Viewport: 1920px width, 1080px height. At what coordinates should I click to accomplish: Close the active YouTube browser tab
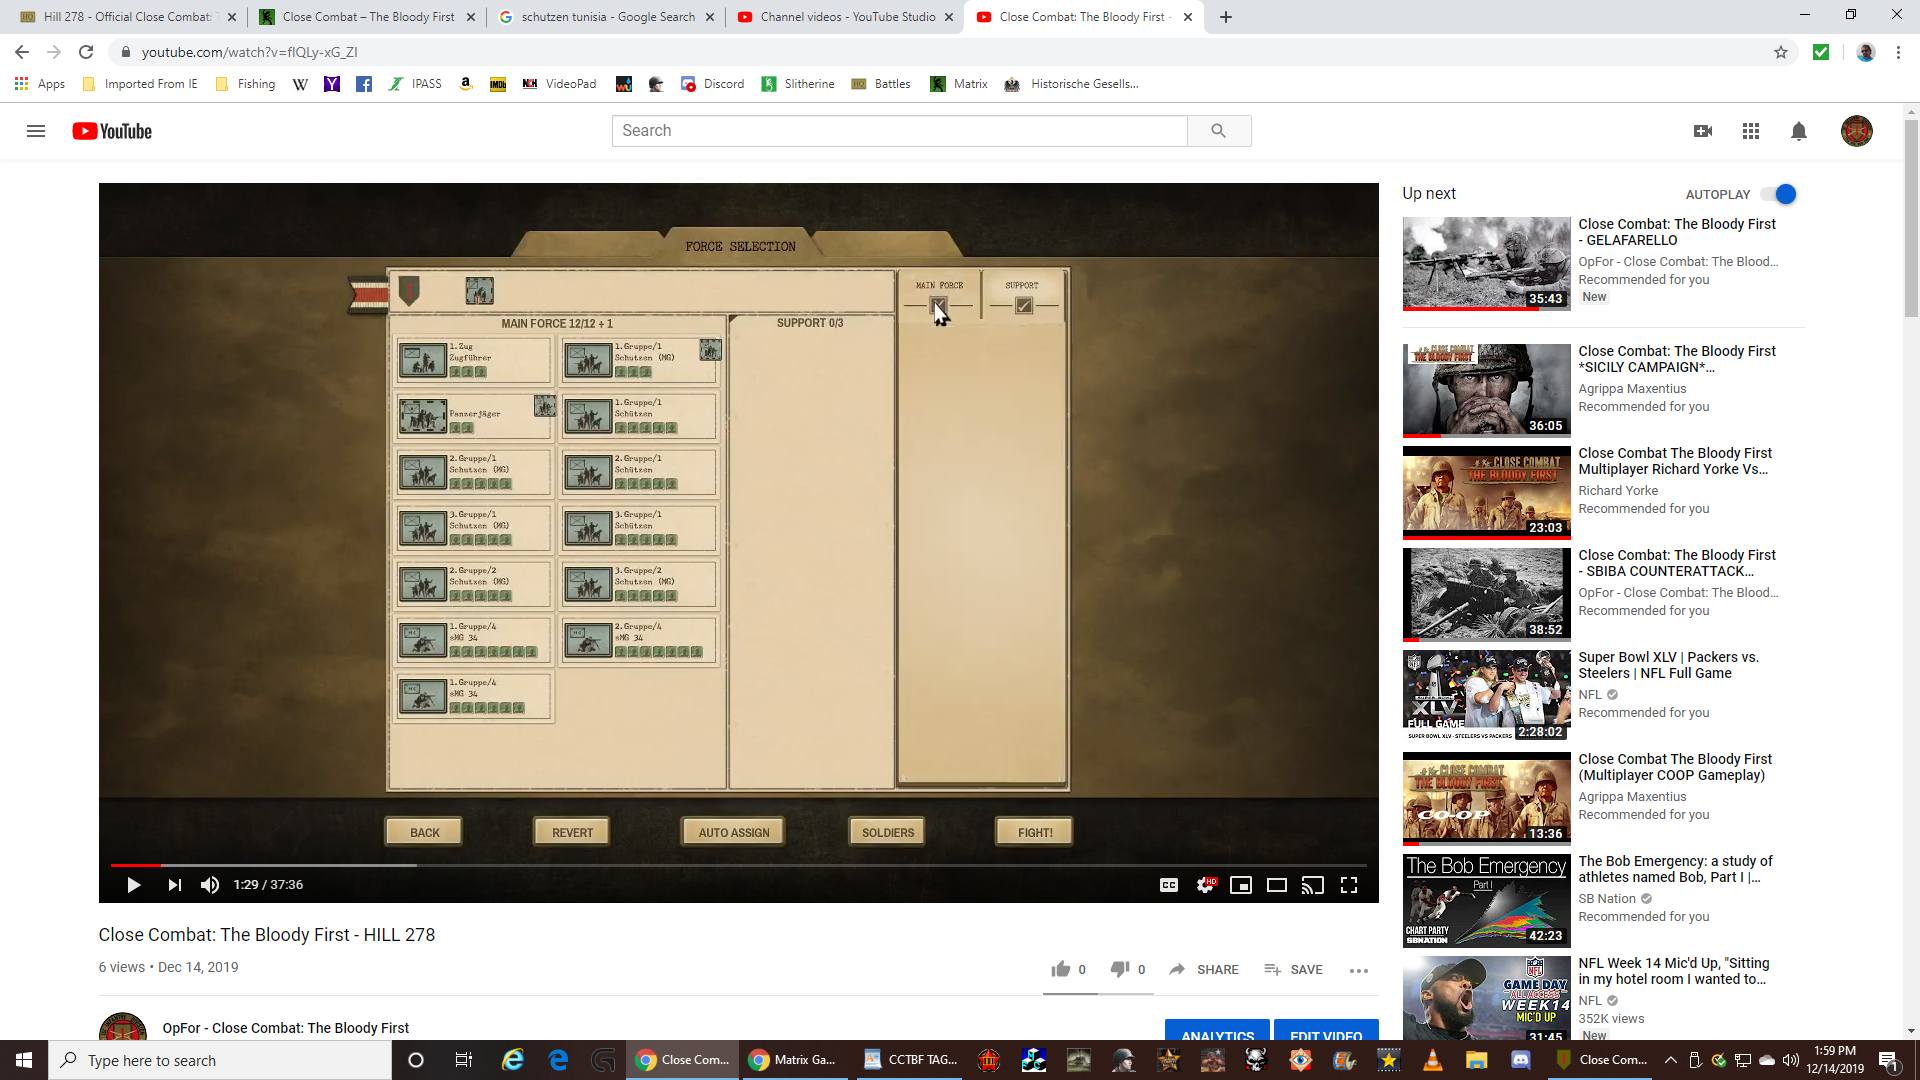pos(1188,17)
